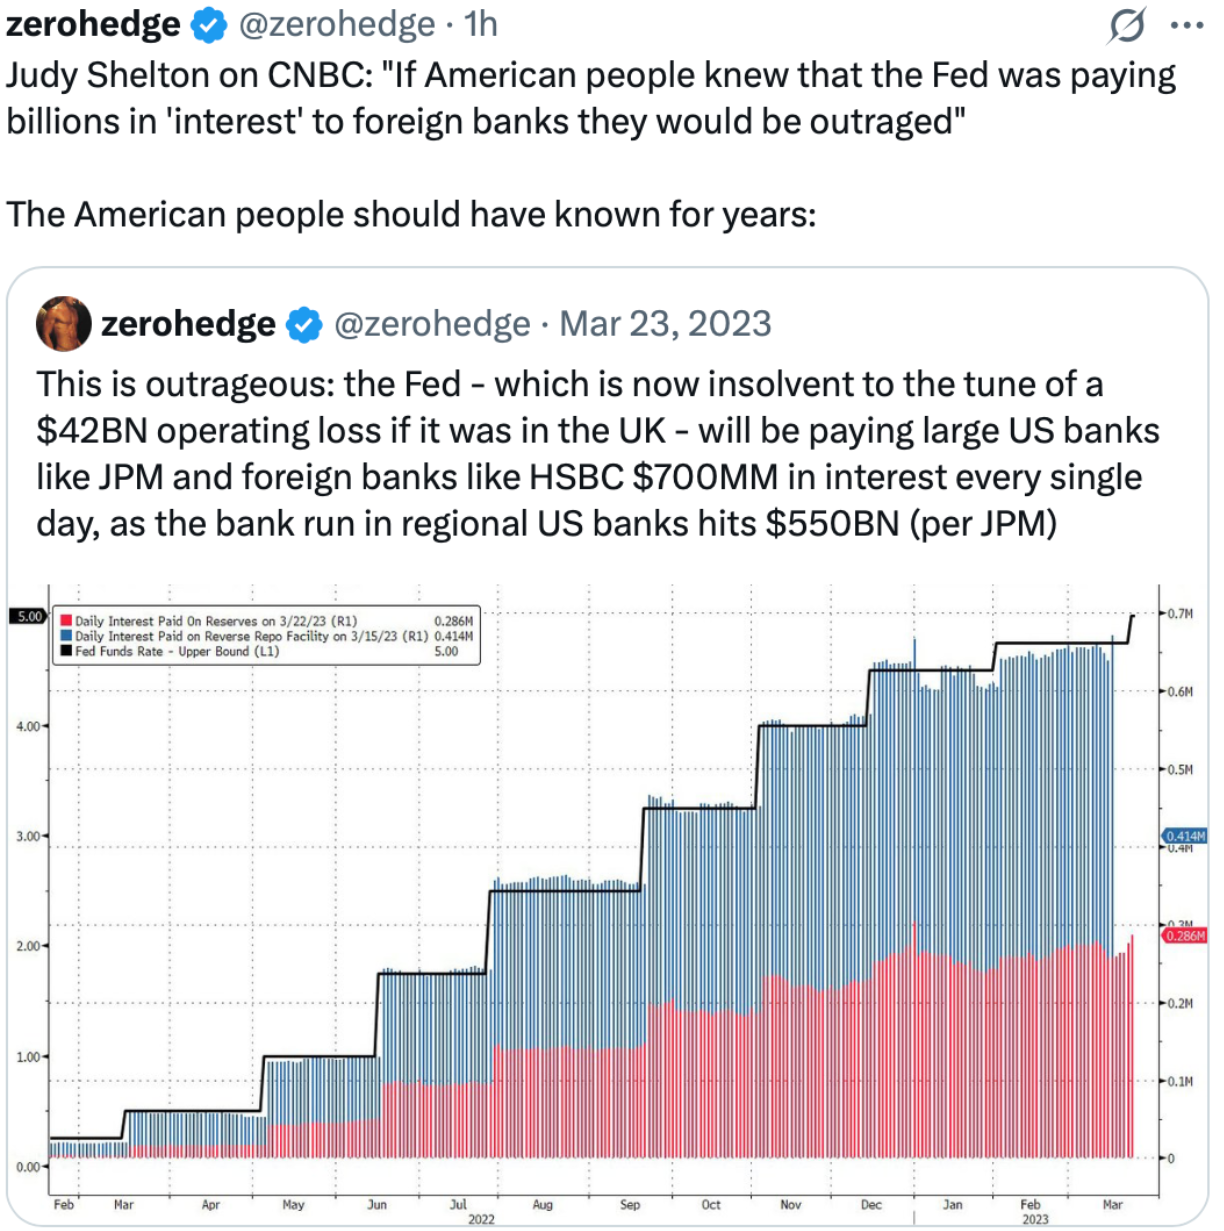Open the Mar 23, 2023 date link

pyautogui.click(x=665, y=324)
